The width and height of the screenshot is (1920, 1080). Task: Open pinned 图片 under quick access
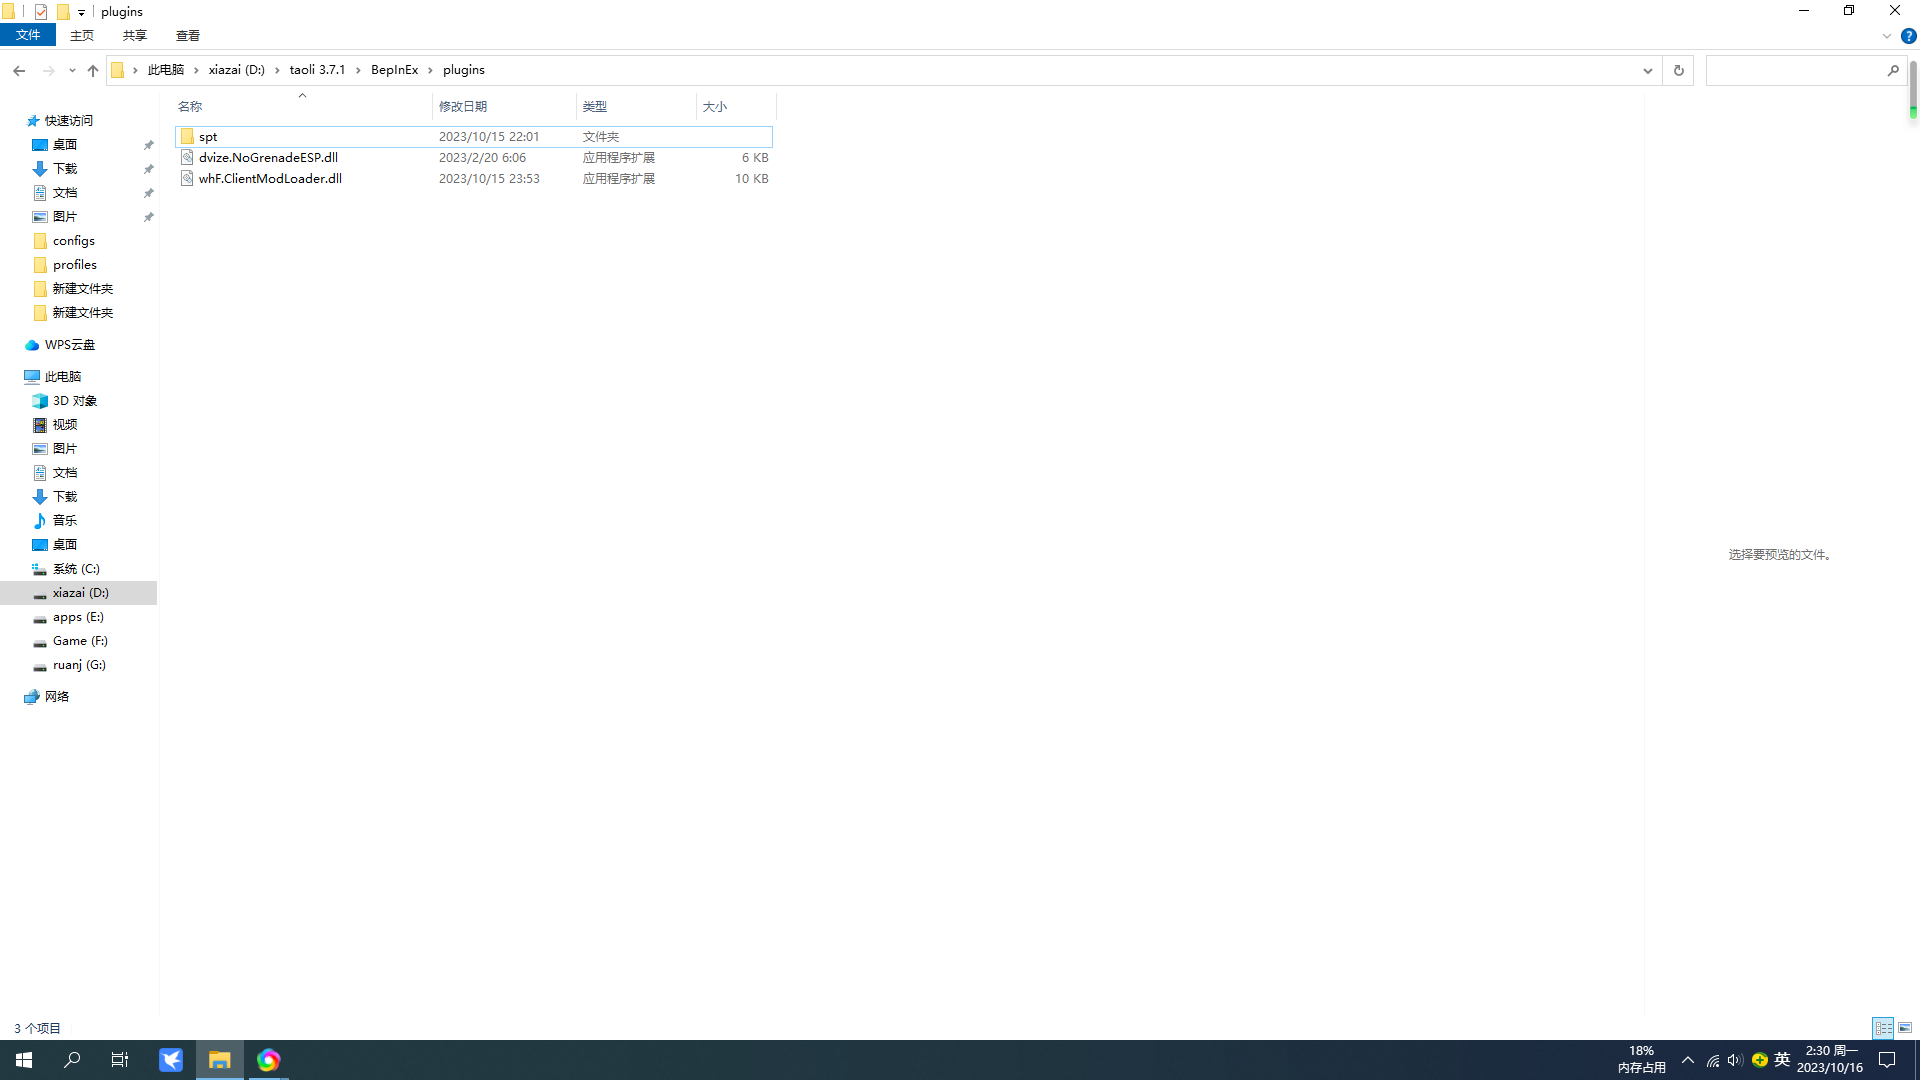coord(65,216)
